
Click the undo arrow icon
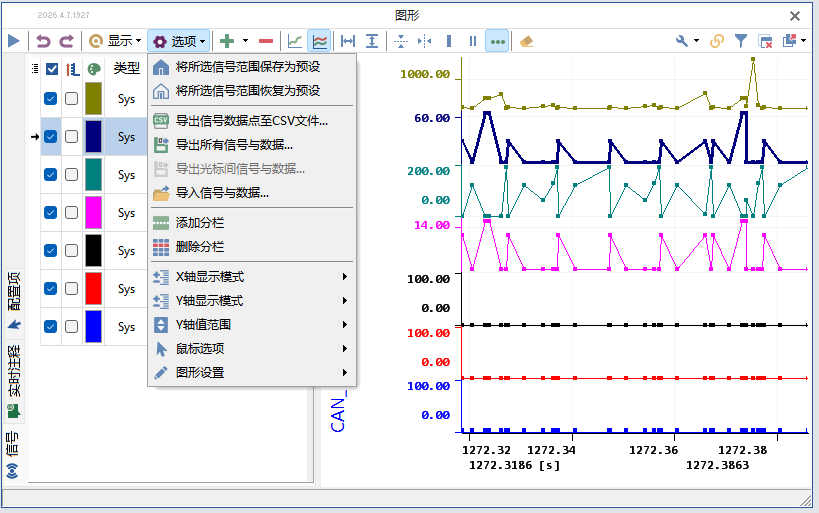point(43,41)
